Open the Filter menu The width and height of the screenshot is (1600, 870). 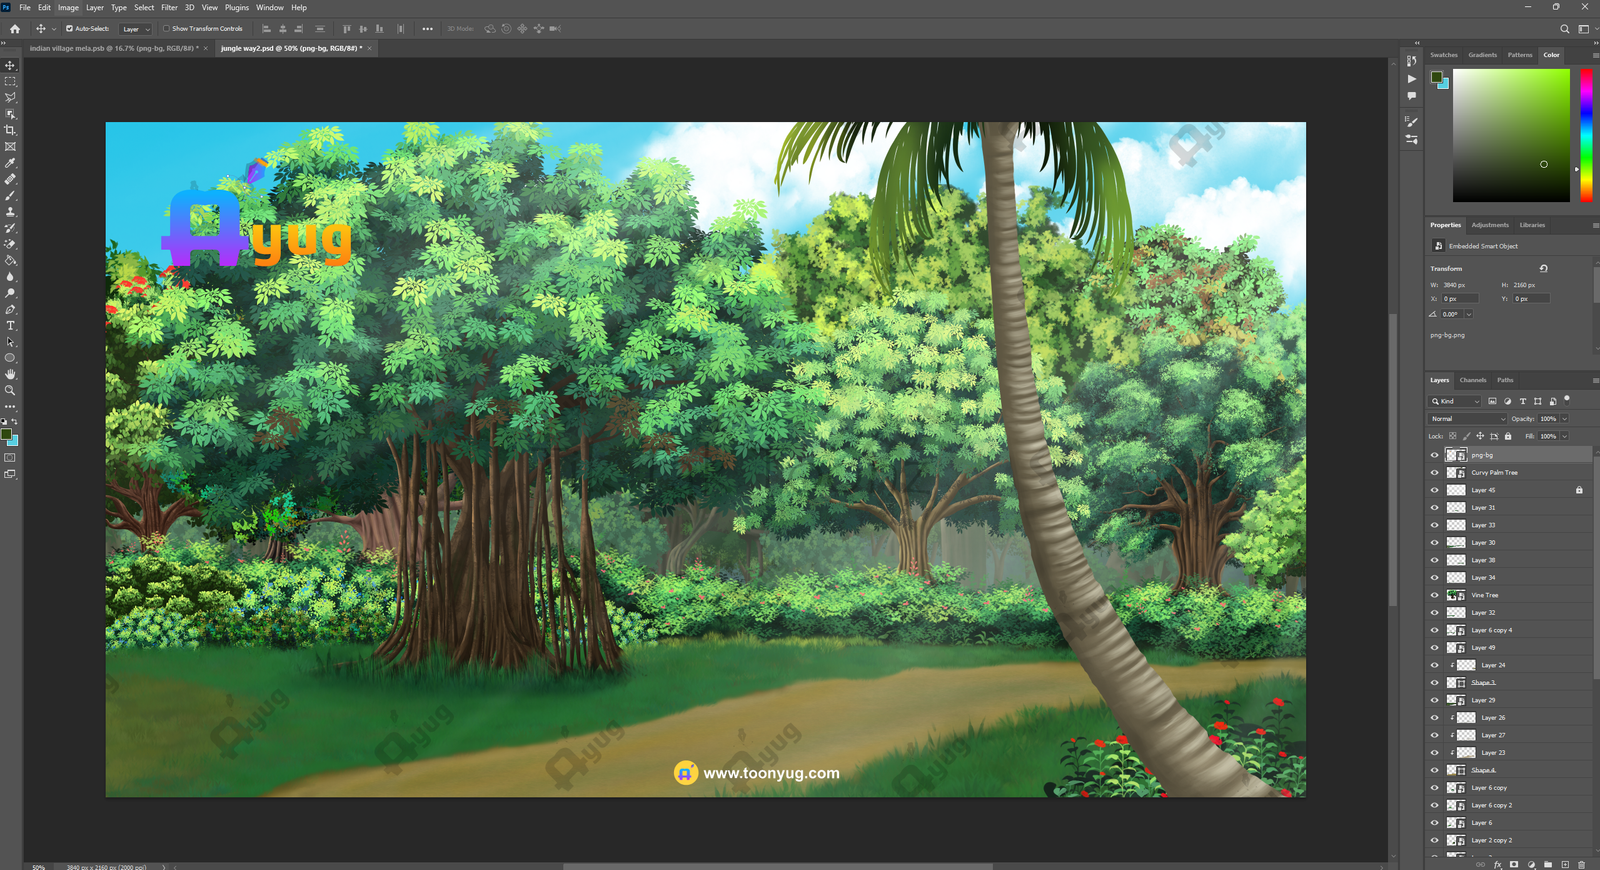[169, 7]
